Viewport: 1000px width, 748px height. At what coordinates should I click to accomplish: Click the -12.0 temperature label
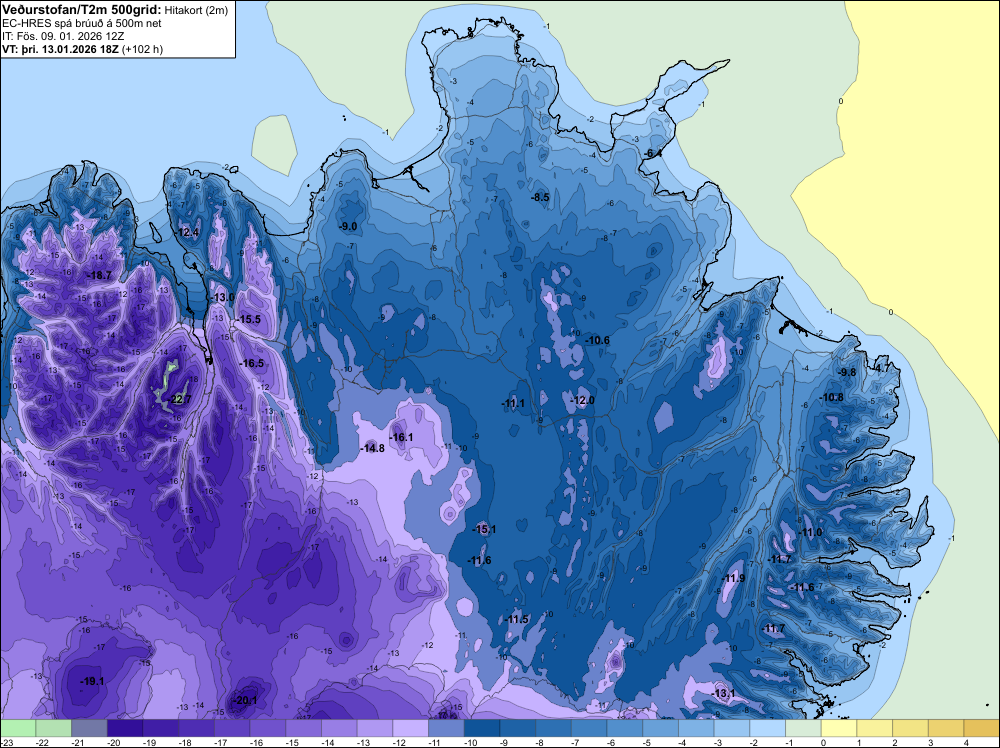click(x=582, y=400)
